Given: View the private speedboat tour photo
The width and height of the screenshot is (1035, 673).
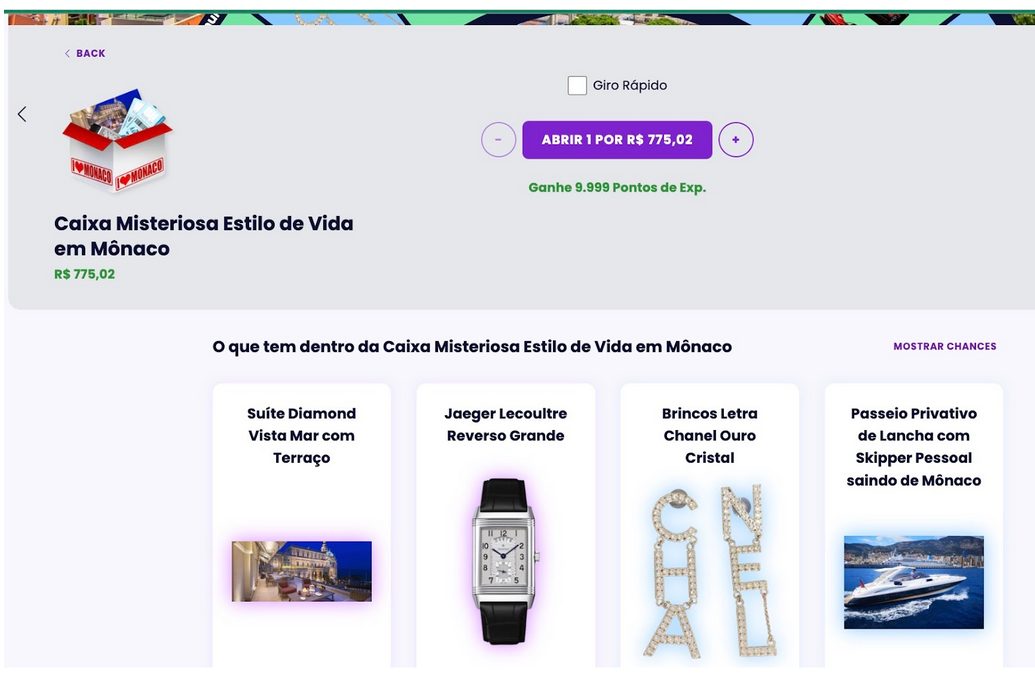Looking at the screenshot, I should point(914,582).
